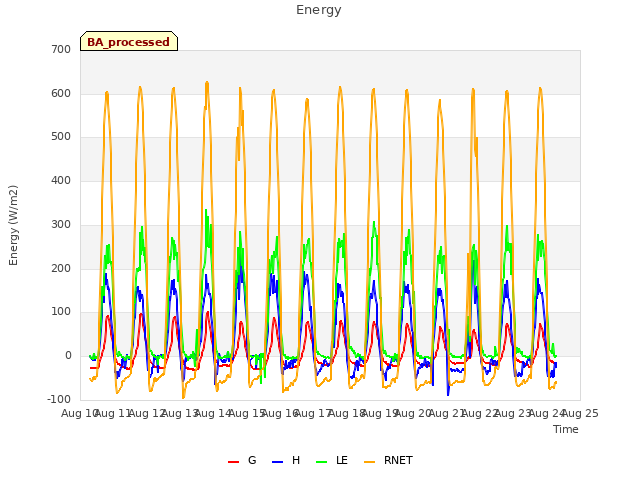Click the red G legend swatch
Image resolution: width=640 pixels, height=480 pixels.
coord(233,462)
